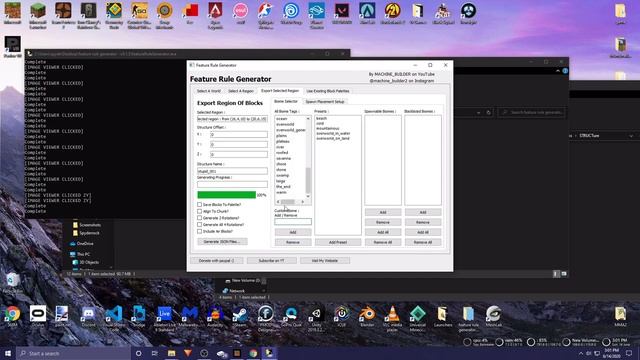The height and width of the screenshot is (360, 640).
Task: Click Remove under Blacklisted Biomes list
Action: pos(423,222)
